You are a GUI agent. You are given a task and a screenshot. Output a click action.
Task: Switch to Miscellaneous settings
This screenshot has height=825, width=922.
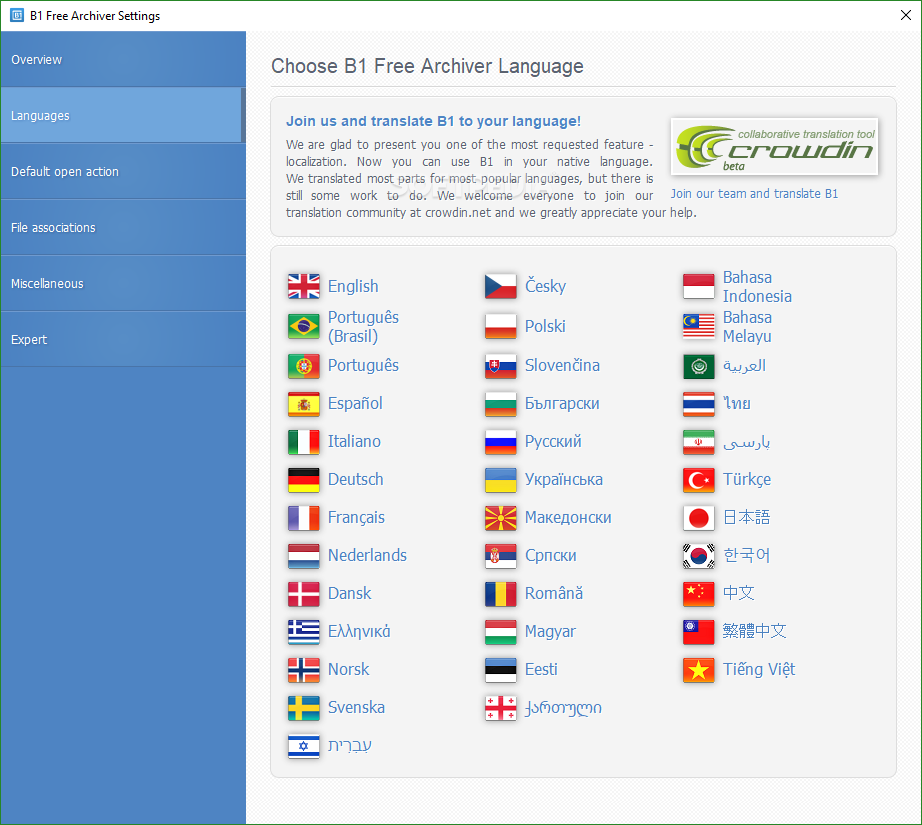coord(123,283)
